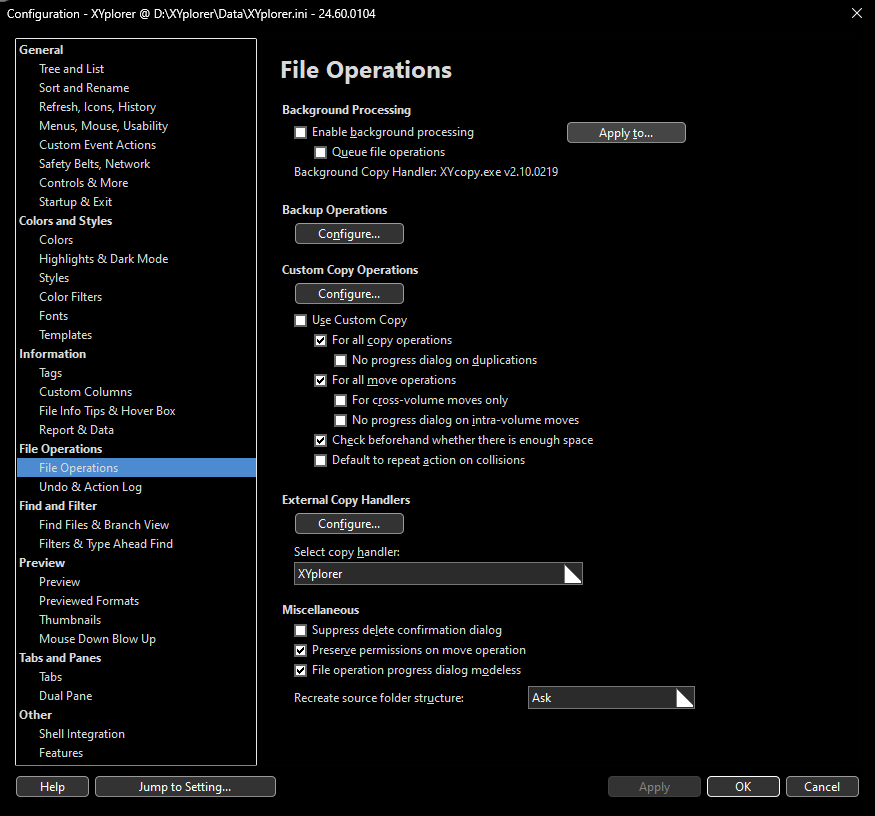Click Jump to Setting

pos(184,786)
